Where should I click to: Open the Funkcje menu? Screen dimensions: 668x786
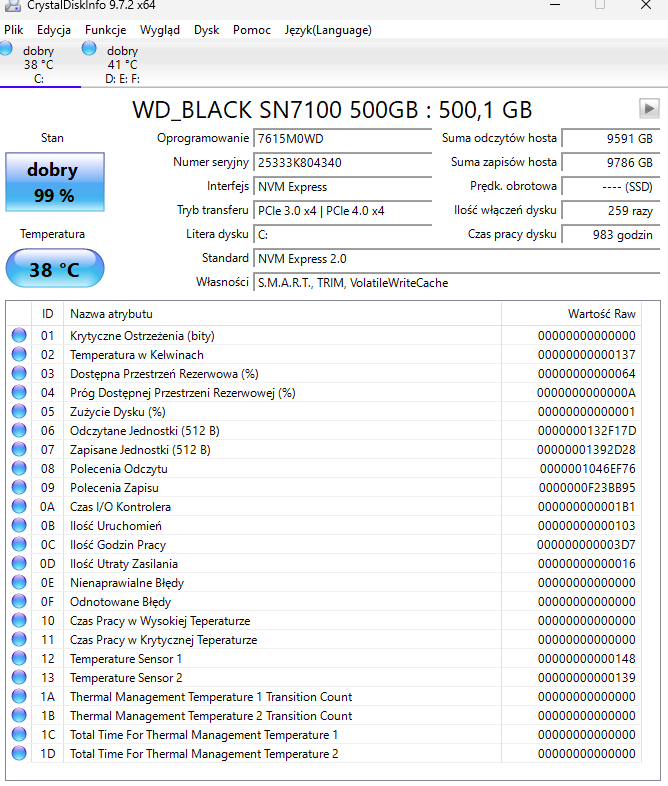coord(105,30)
